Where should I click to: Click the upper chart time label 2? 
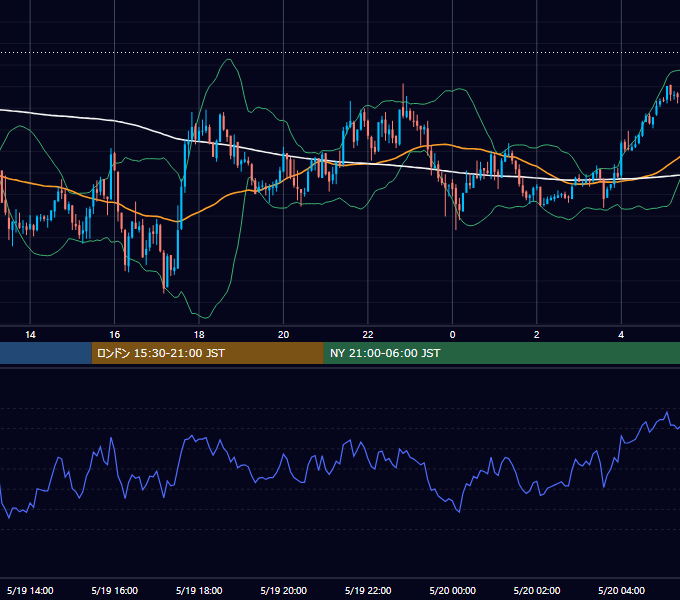pos(536,335)
